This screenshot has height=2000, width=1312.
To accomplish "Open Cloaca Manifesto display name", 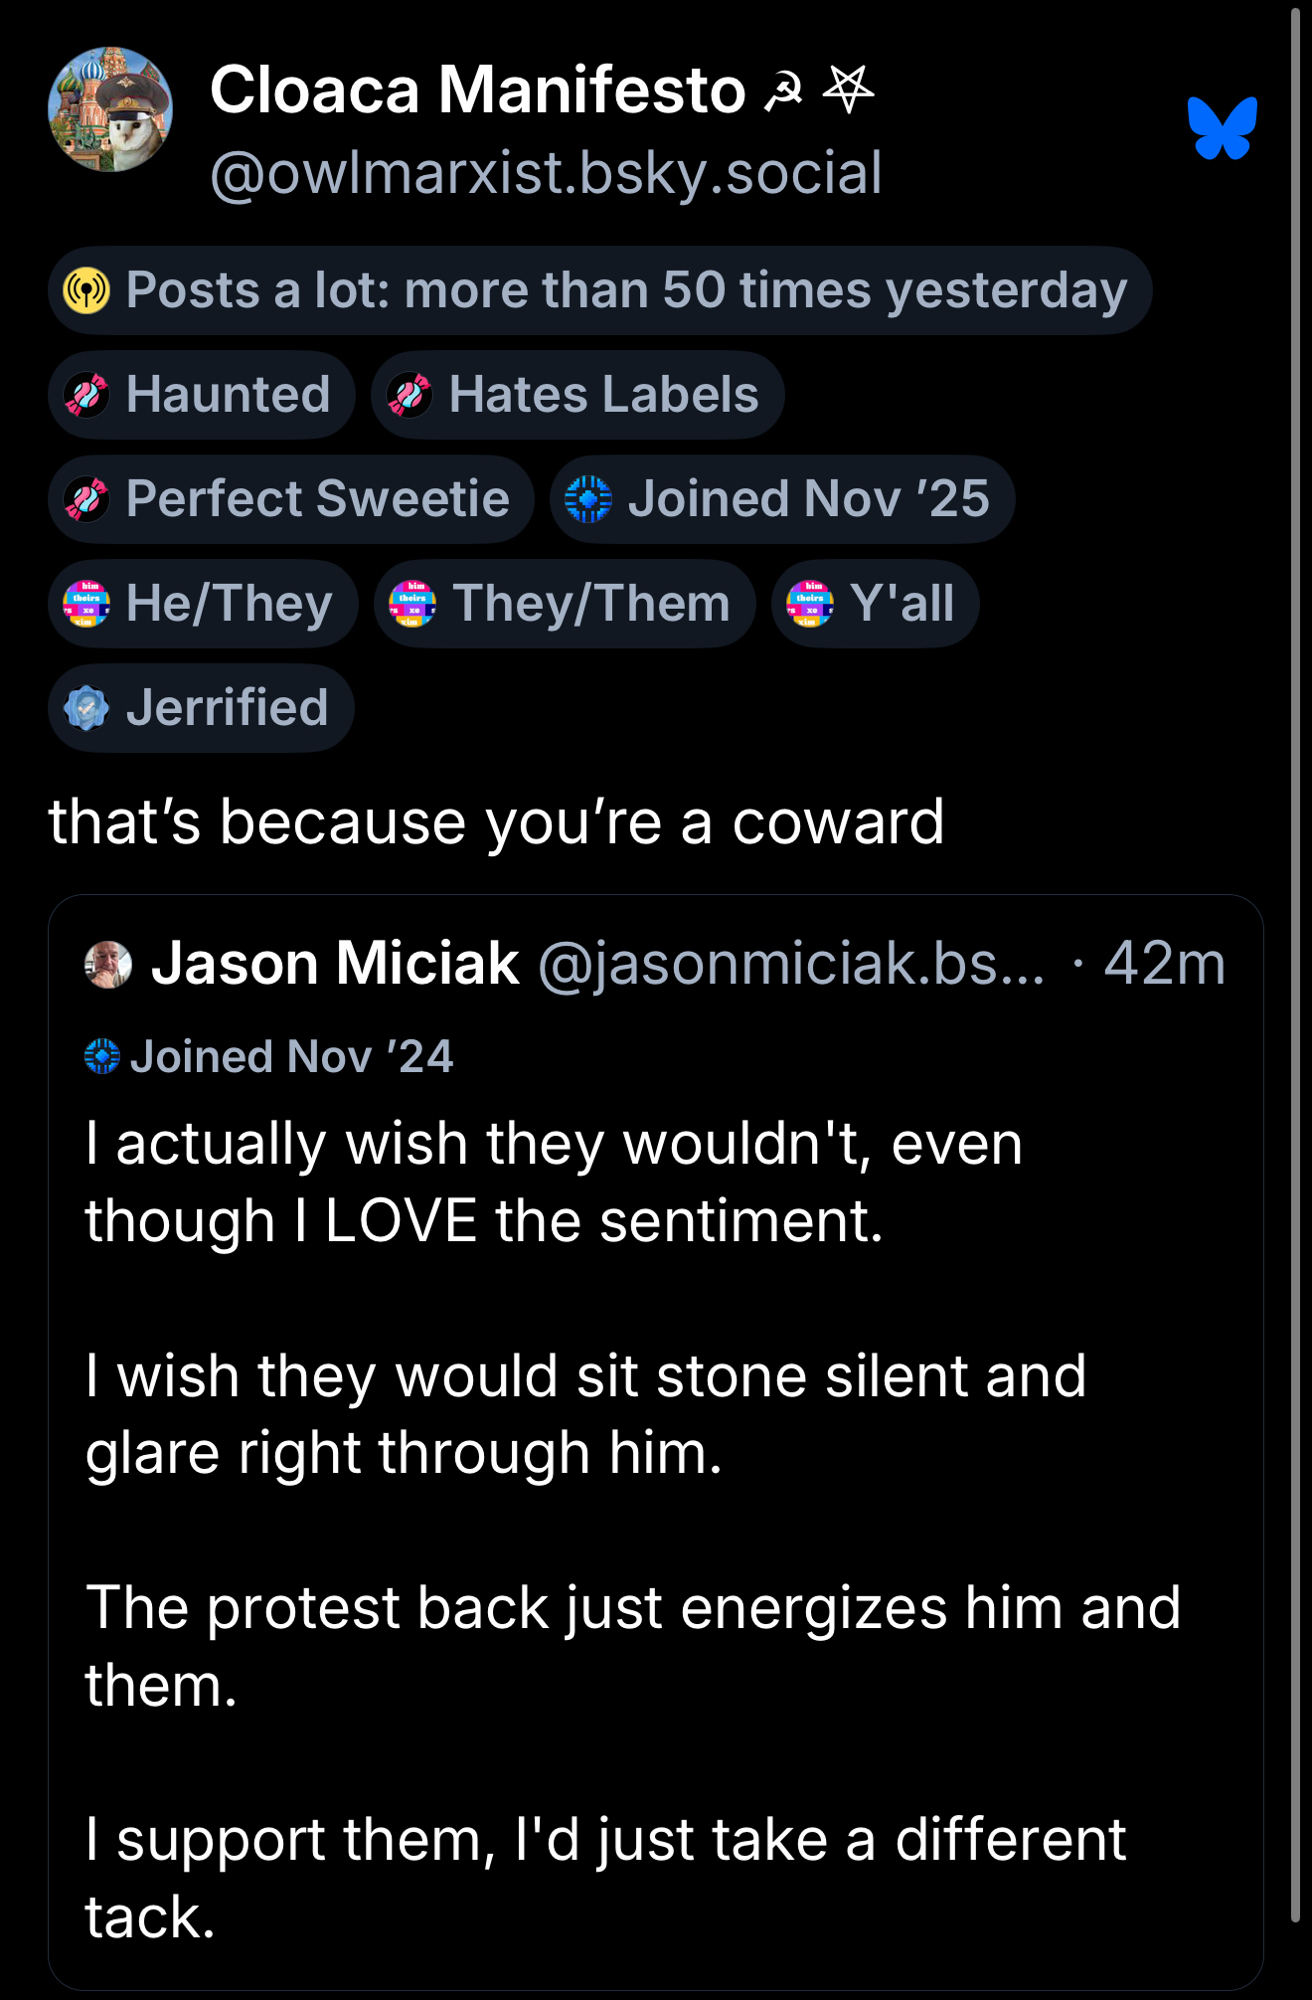I will click(x=477, y=90).
